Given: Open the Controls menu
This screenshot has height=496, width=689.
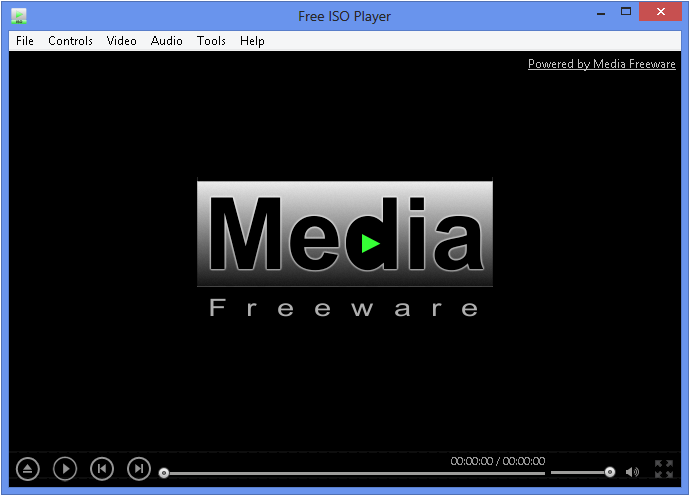Looking at the screenshot, I should click(x=70, y=41).
